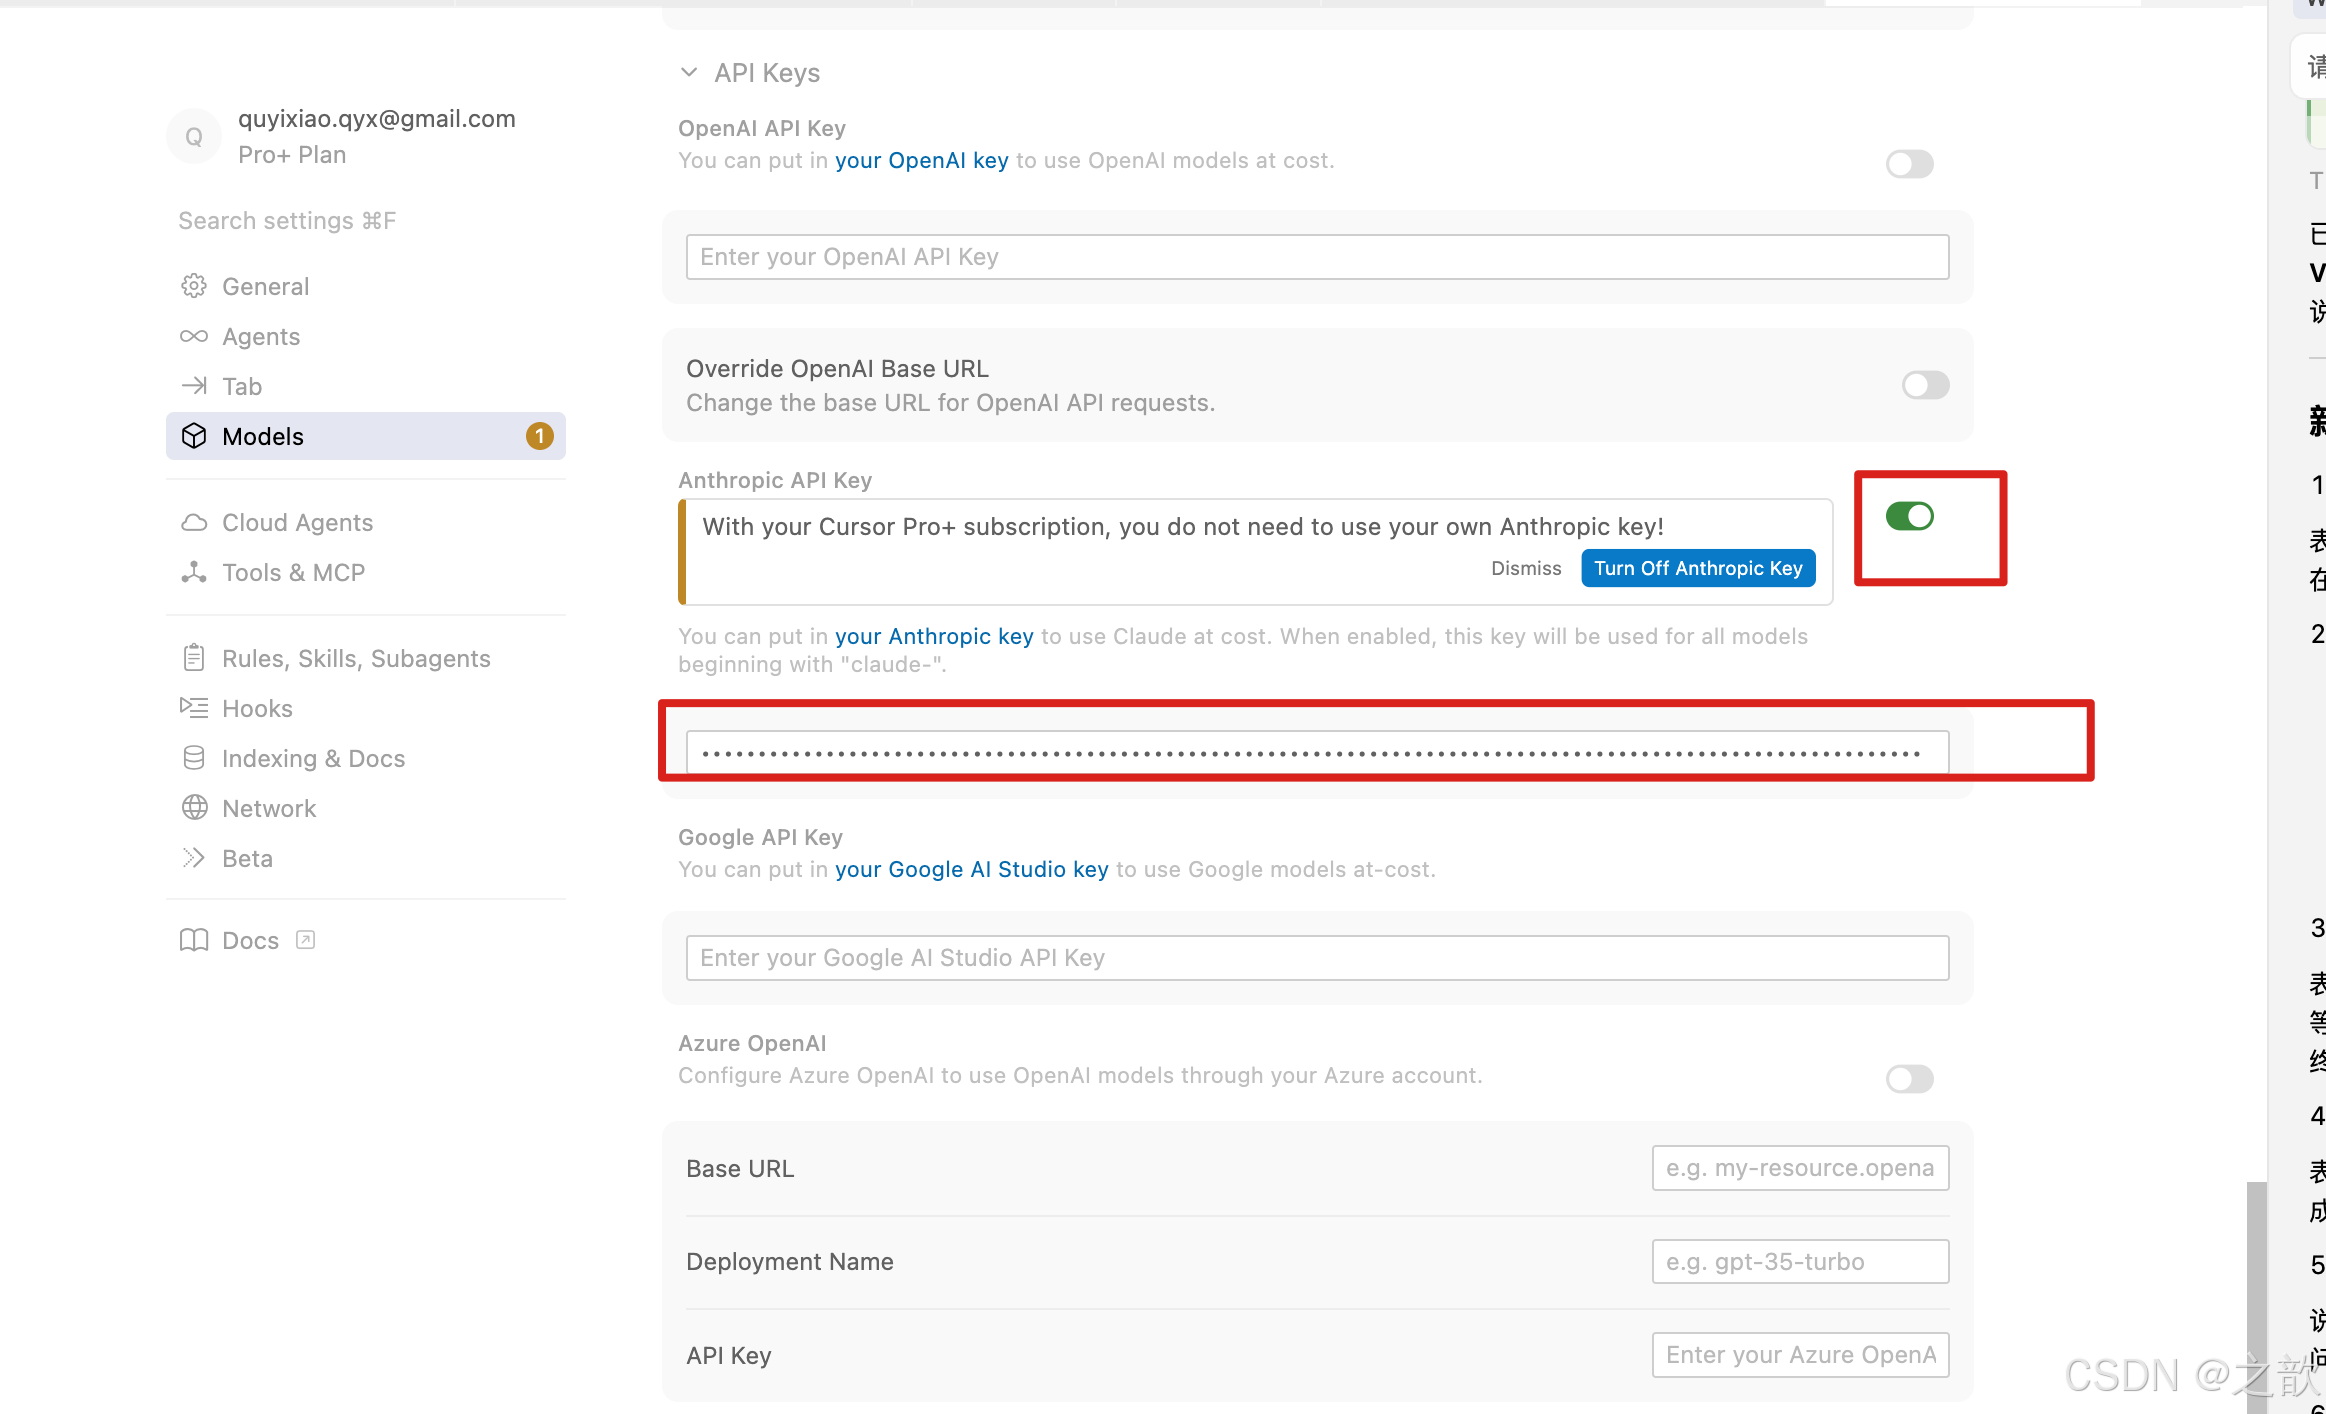Toggle Override OpenAI Base URL switch
Screen dimensions: 2326x1414
click(x=1925, y=385)
